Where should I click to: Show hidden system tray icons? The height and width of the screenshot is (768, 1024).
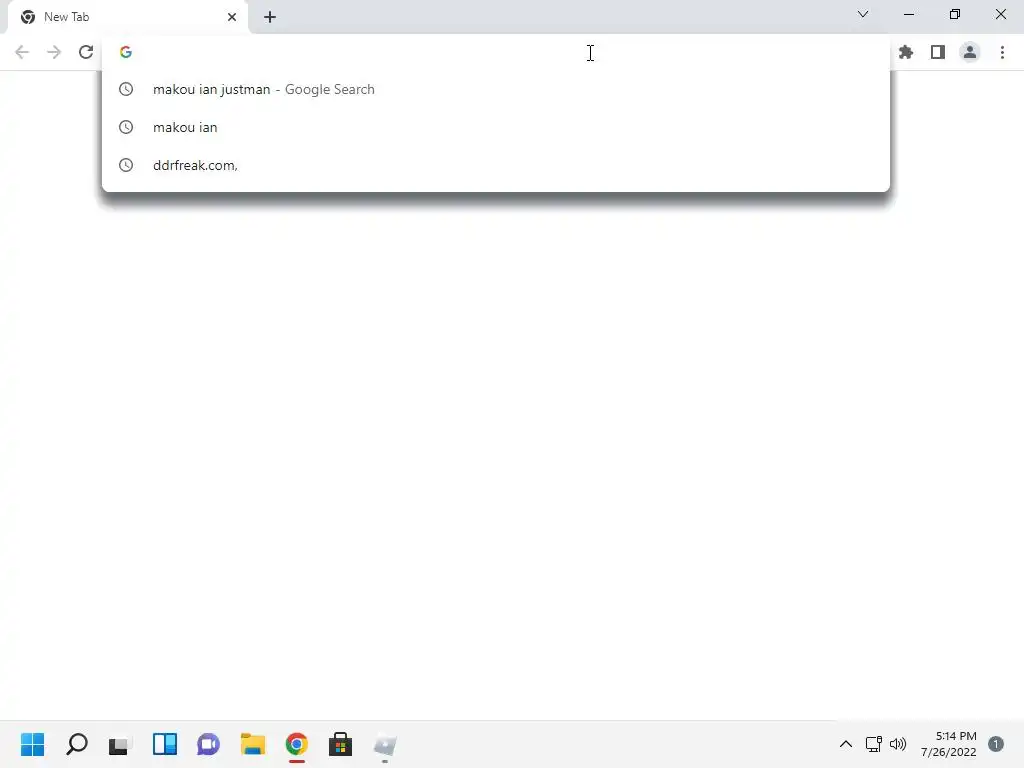pos(846,744)
